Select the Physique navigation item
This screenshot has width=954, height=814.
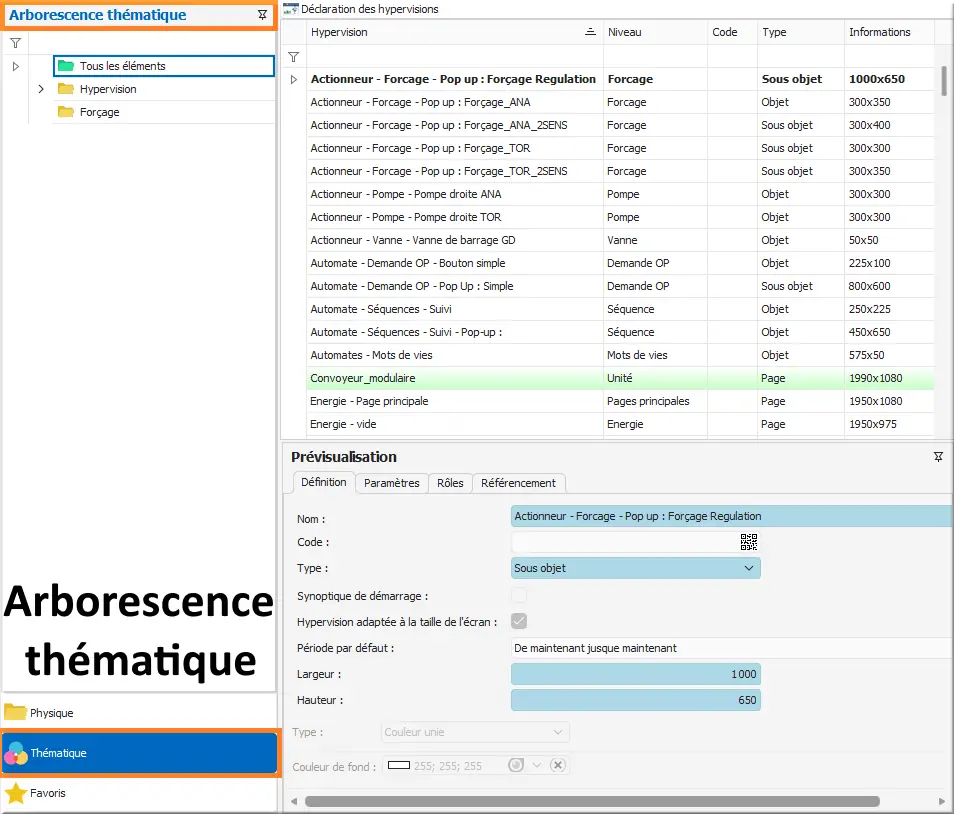(x=139, y=712)
